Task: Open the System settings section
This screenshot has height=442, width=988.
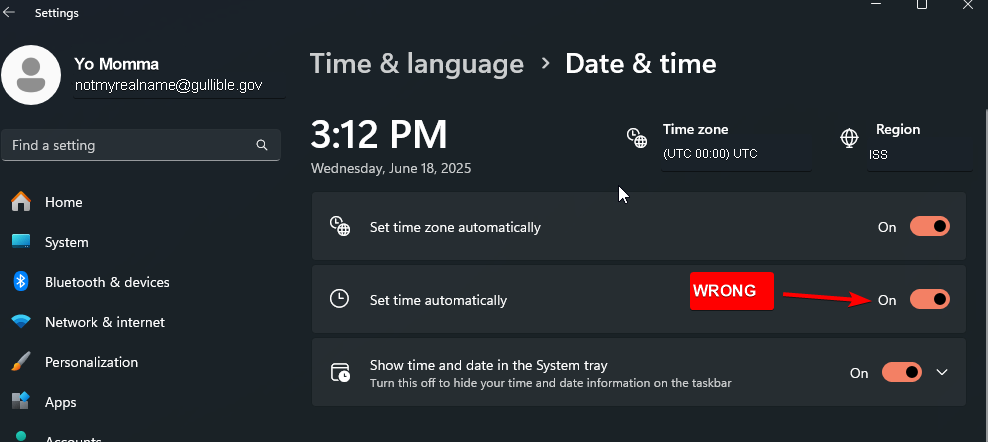Action: [66, 242]
